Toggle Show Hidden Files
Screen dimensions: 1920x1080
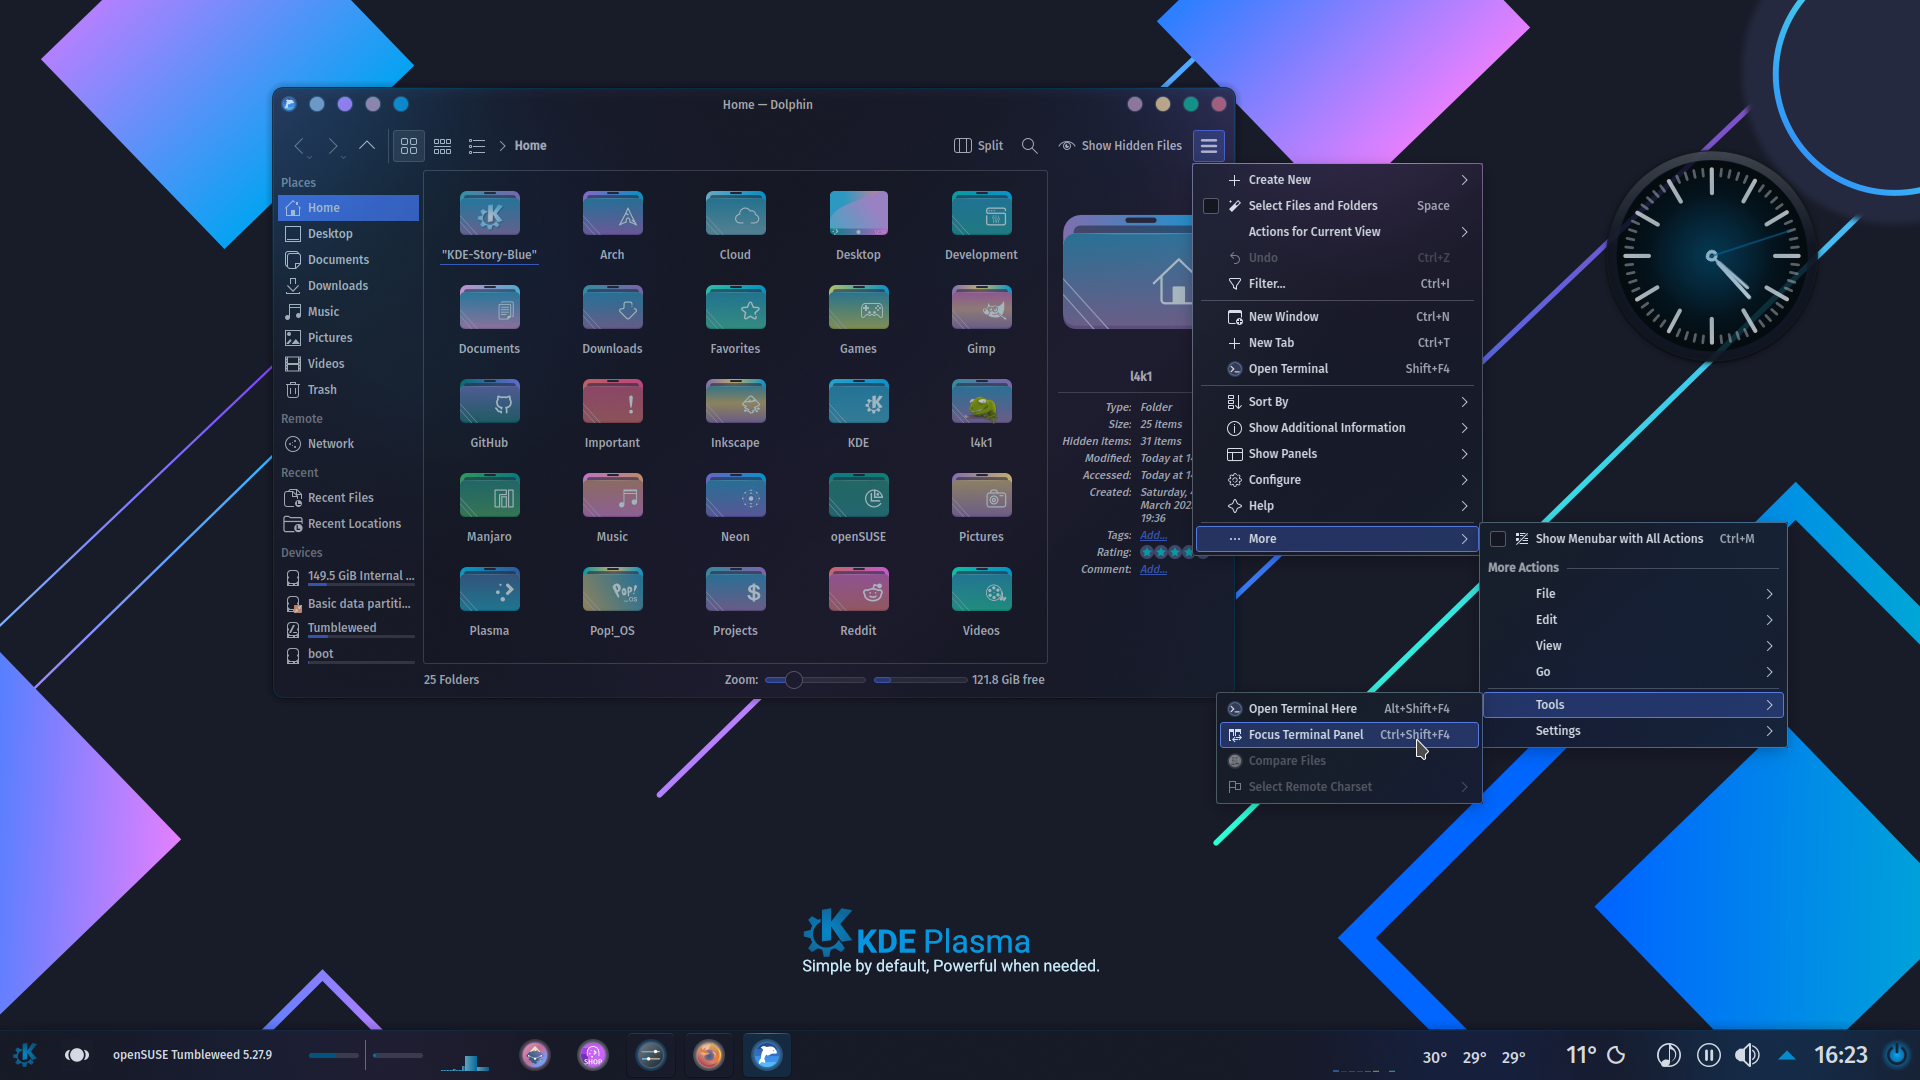tap(1120, 146)
